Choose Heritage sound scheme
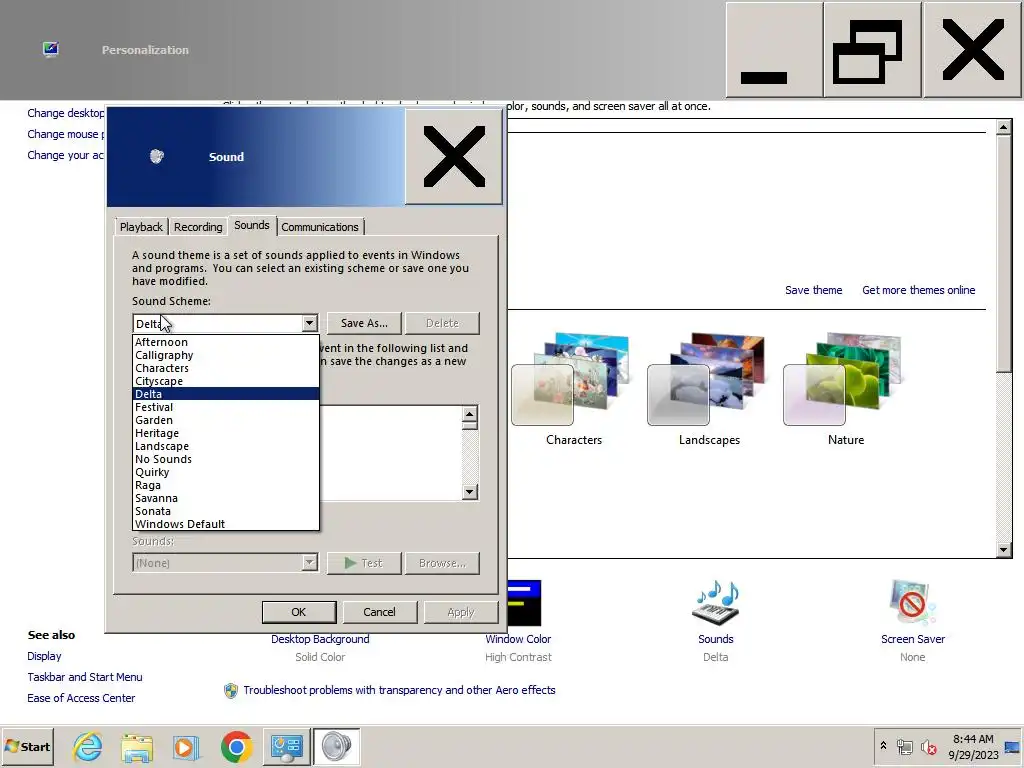This screenshot has width=1024, height=768. 225,433
